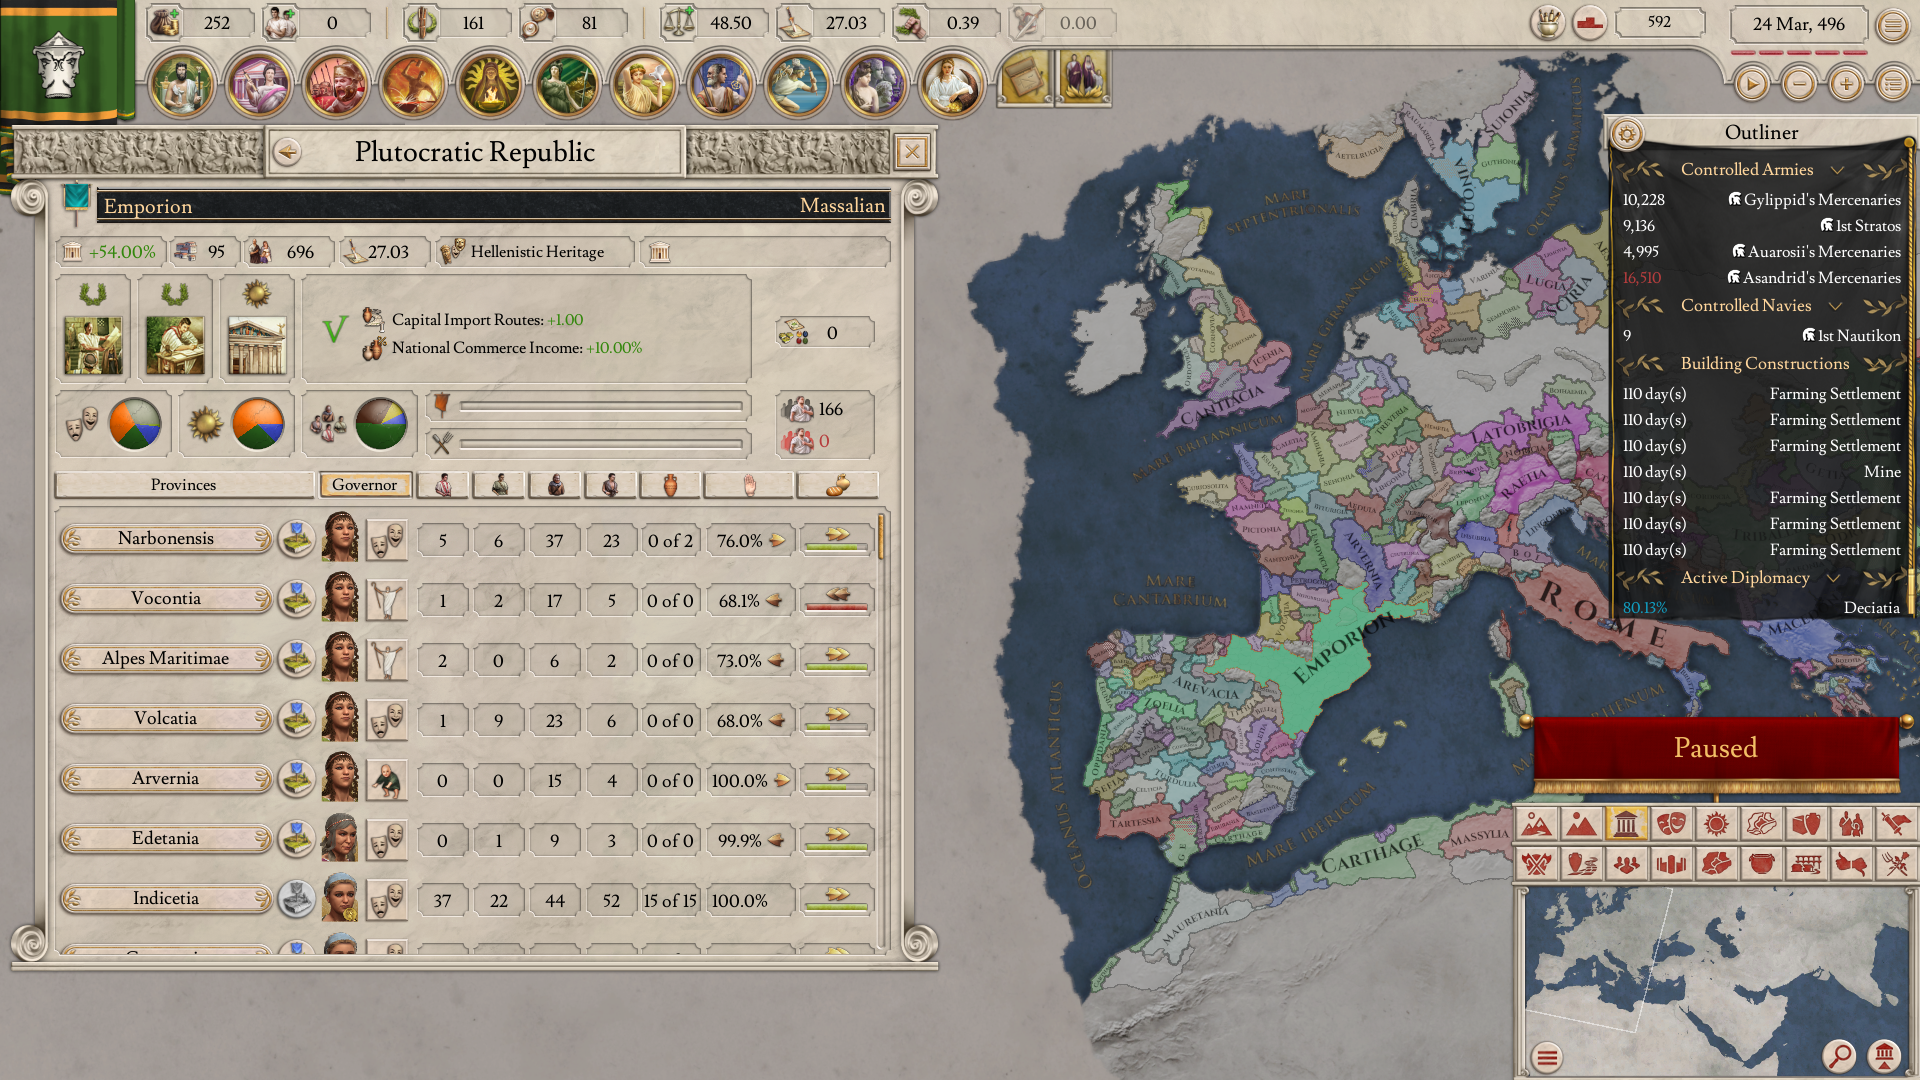Click the Indicetia governor portrait
1920x1080 pixels.
coord(340,897)
